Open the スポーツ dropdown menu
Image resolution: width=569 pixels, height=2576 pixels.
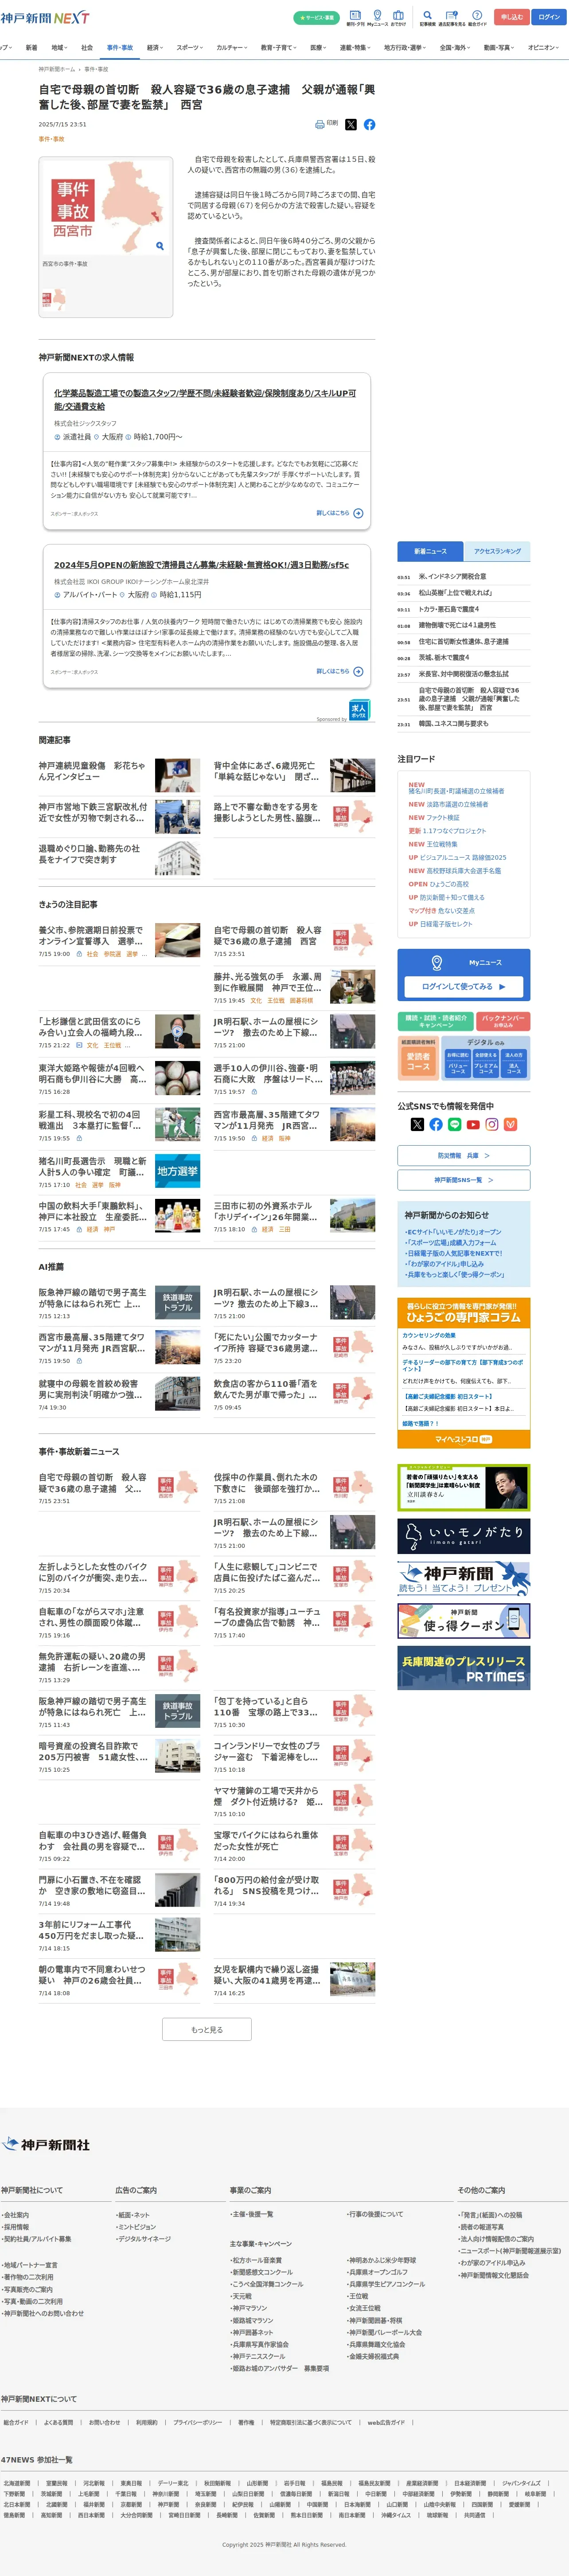pyautogui.click(x=190, y=47)
